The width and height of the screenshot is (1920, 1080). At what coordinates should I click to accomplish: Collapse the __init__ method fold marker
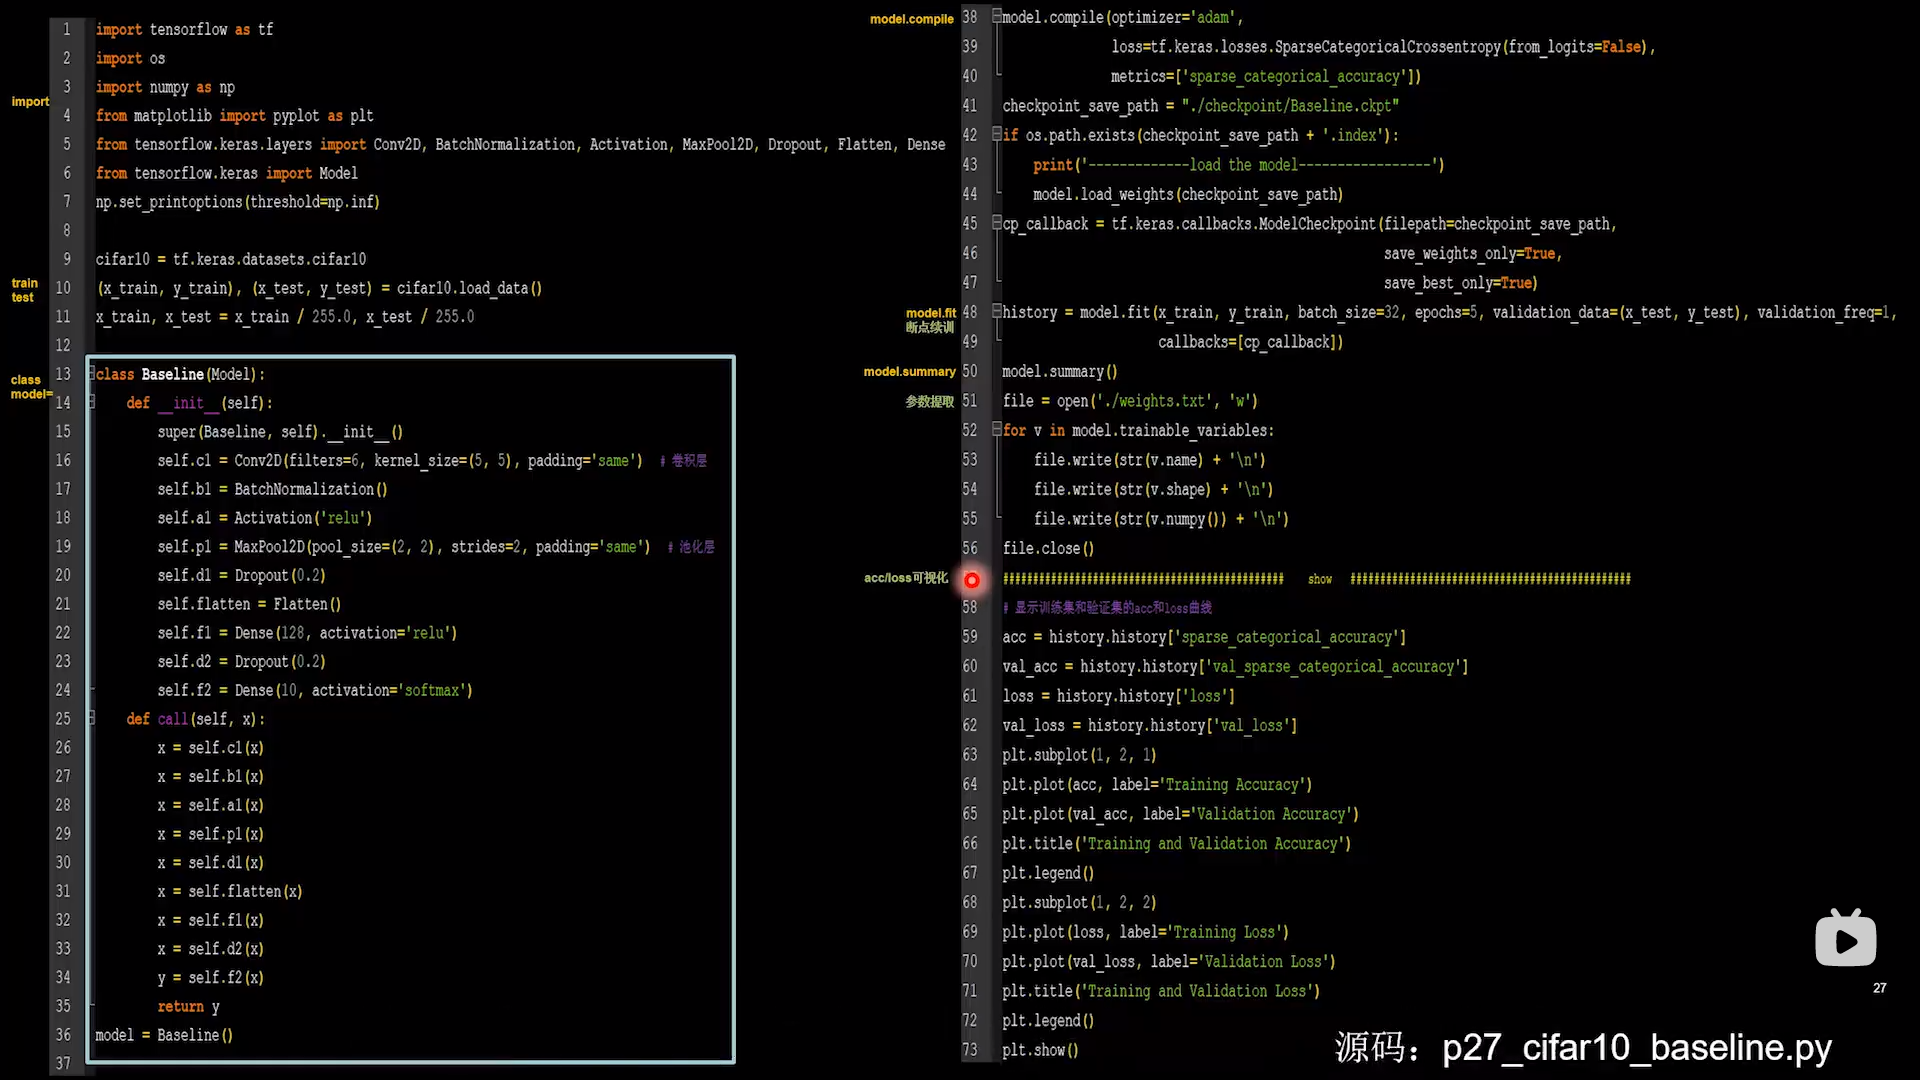[x=92, y=402]
